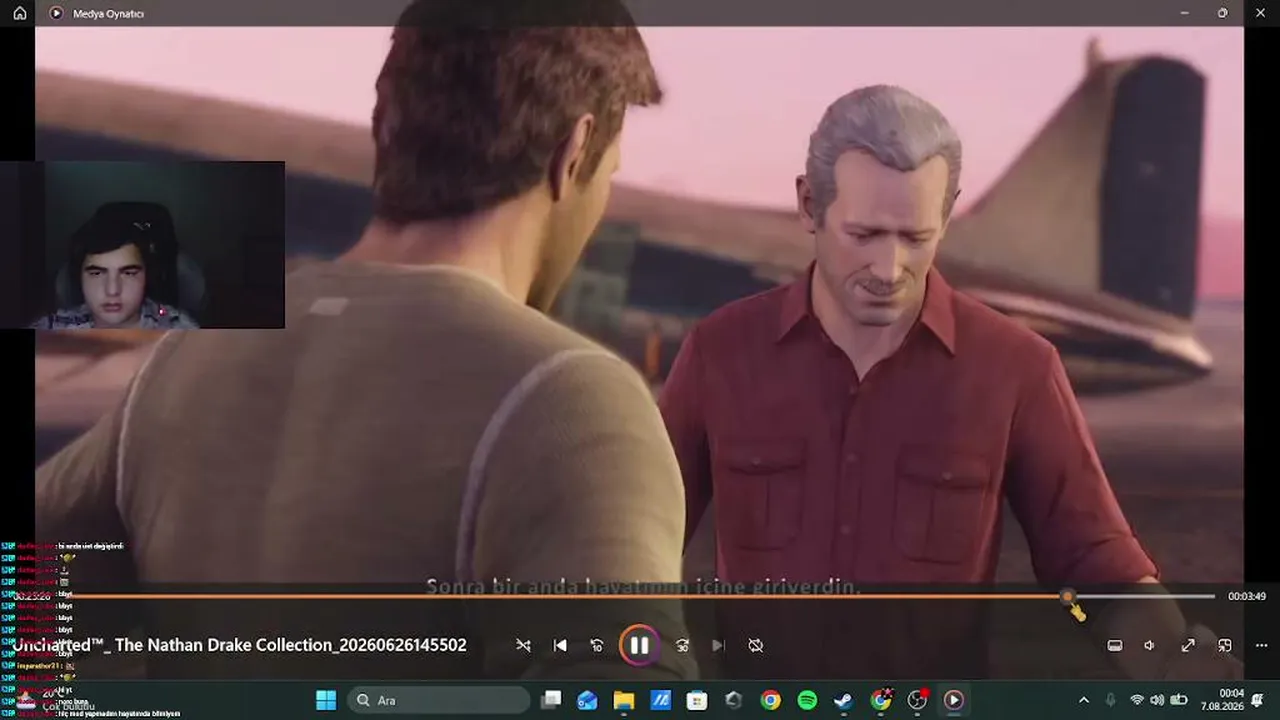Open Wi-Fi network settings in tray
1280x720 pixels.
(x=1136, y=700)
